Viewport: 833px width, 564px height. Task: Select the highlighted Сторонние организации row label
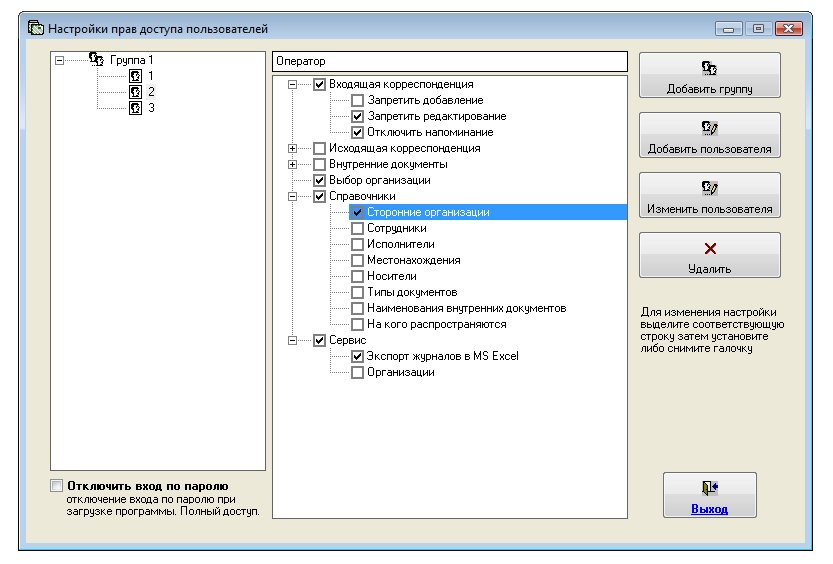coord(428,212)
